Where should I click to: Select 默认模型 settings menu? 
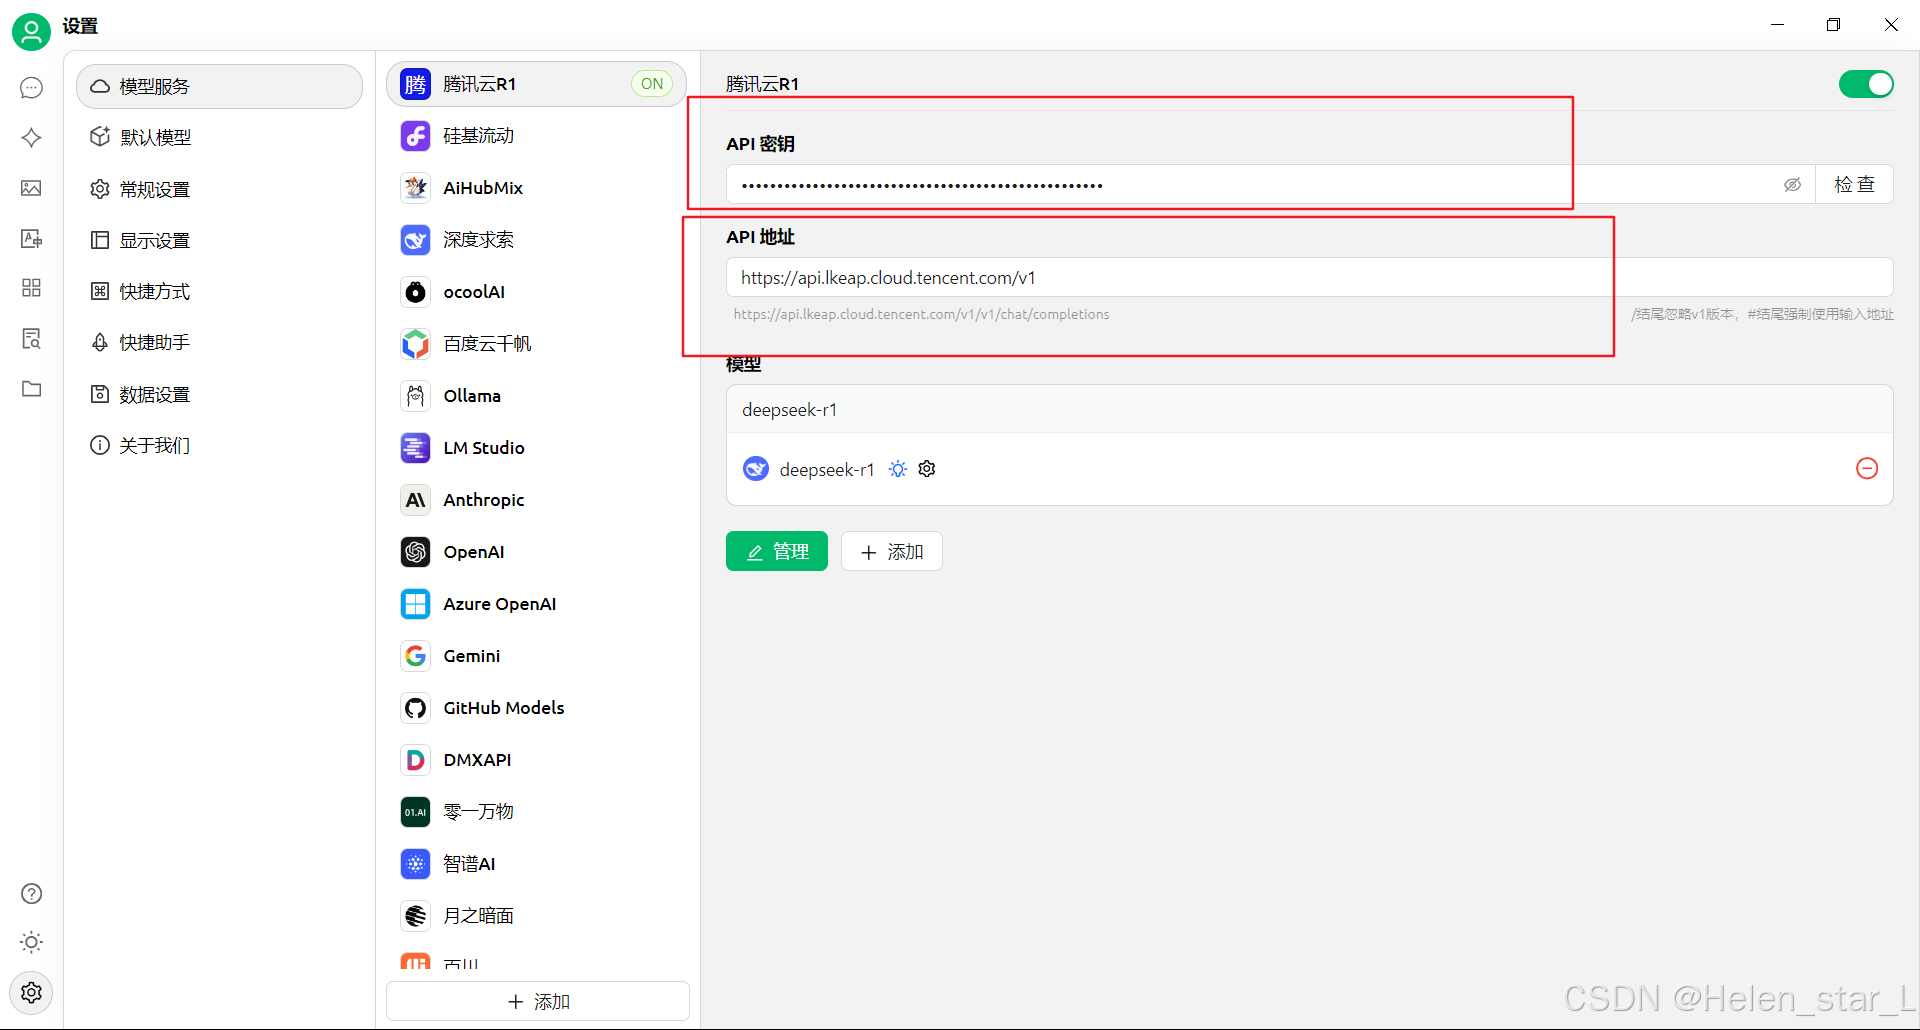click(219, 137)
